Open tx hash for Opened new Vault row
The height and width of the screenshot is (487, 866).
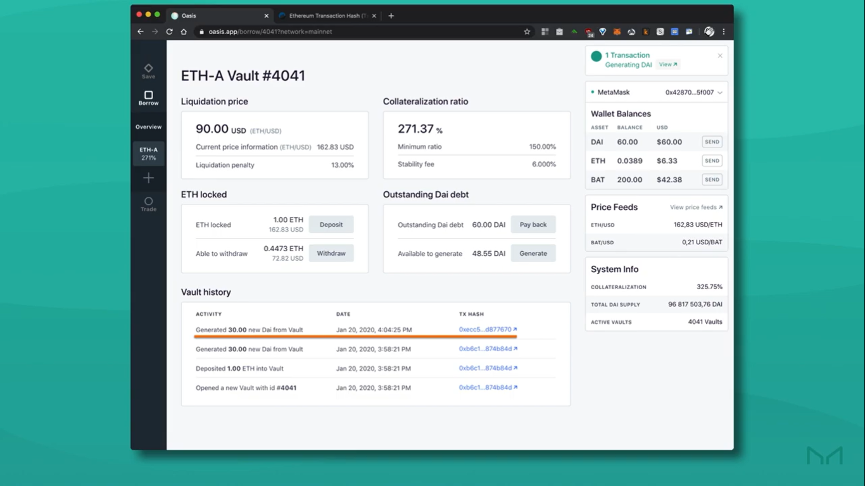coord(488,387)
